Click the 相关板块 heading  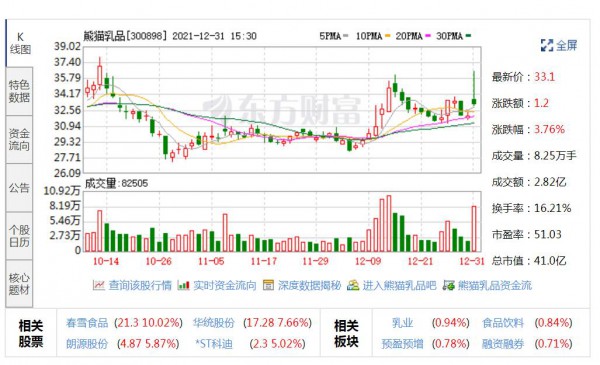pyautogui.click(x=346, y=333)
